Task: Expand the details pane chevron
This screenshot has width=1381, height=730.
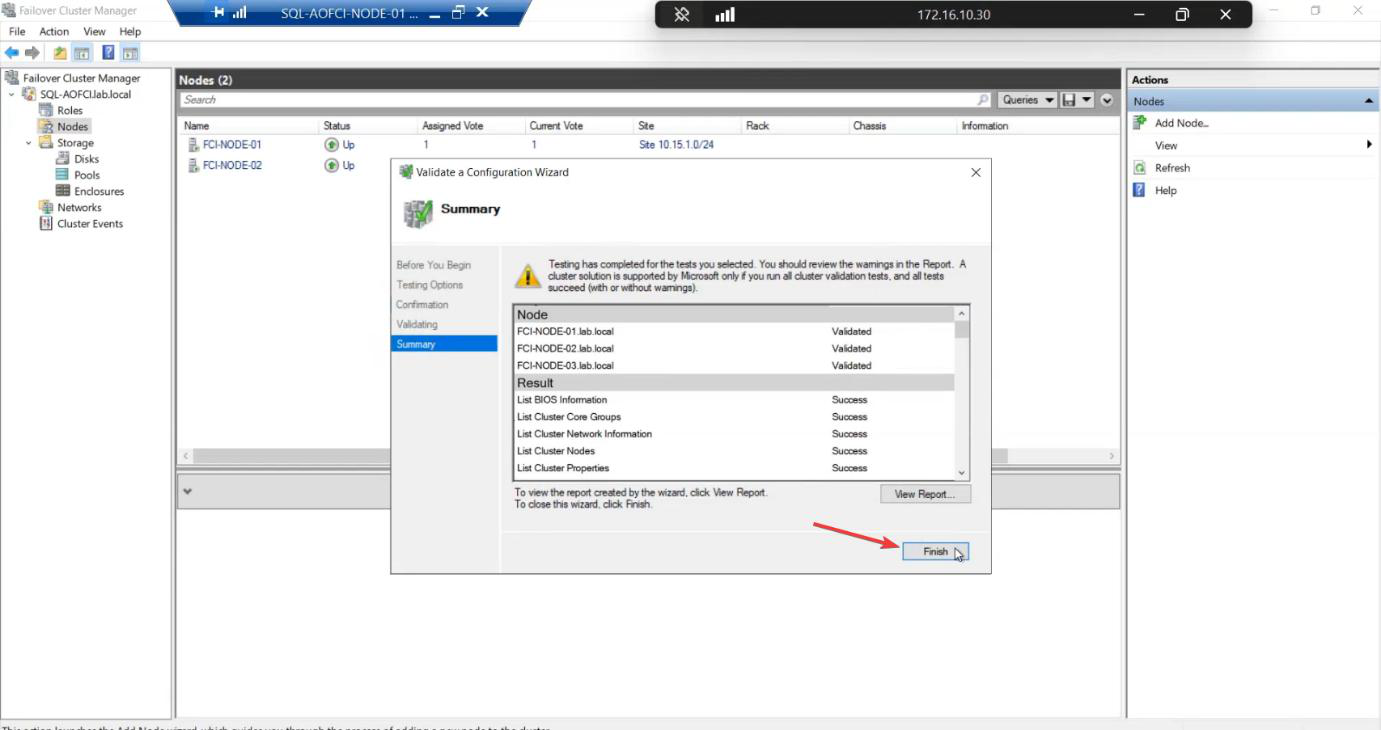Action: pyautogui.click(x=188, y=492)
